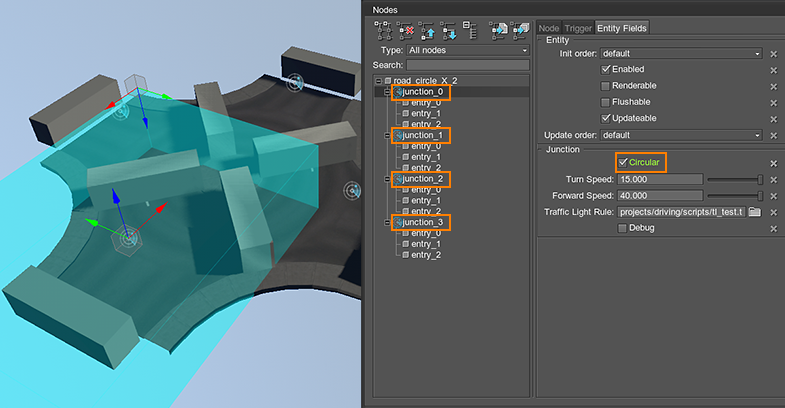Click the move node down icon
The image size is (785, 408).
[450, 30]
